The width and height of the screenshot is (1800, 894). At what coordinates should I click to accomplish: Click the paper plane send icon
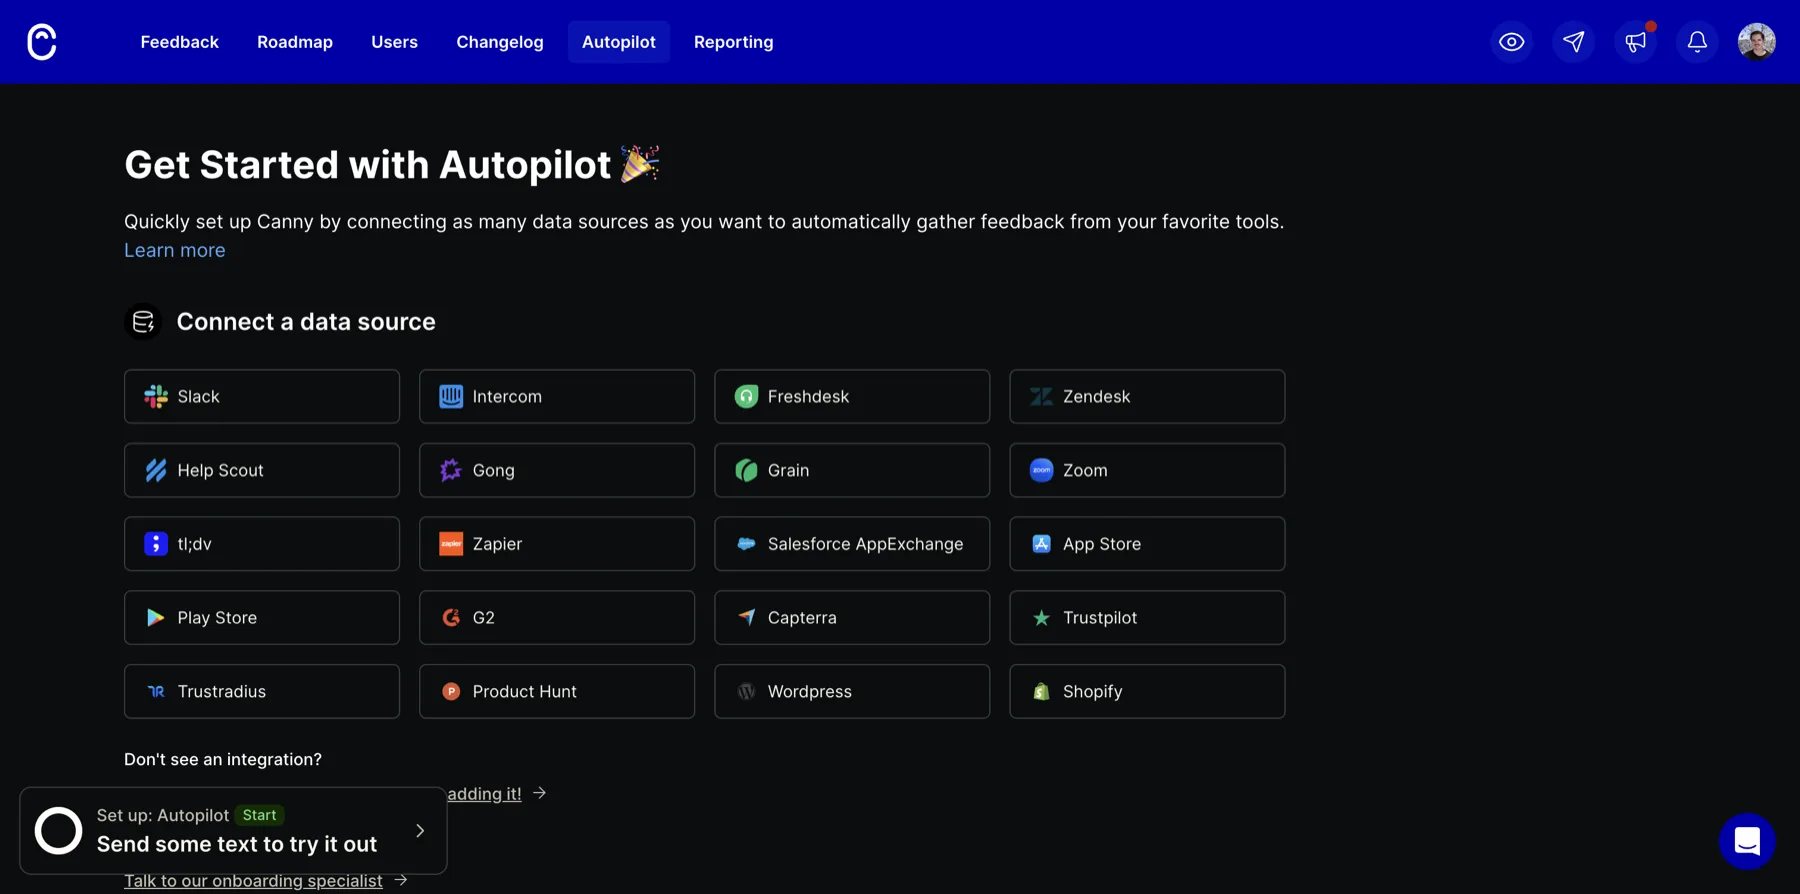tap(1574, 42)
